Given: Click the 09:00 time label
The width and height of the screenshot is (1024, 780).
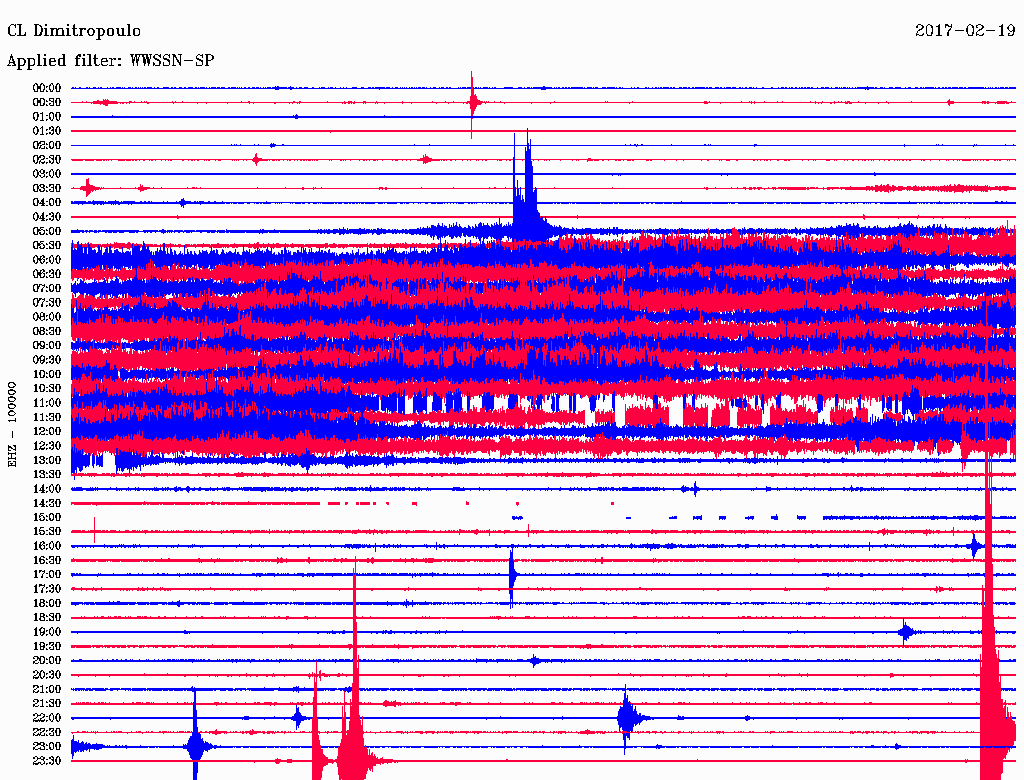Looking at the screenshot, I should tap(47, 346).
